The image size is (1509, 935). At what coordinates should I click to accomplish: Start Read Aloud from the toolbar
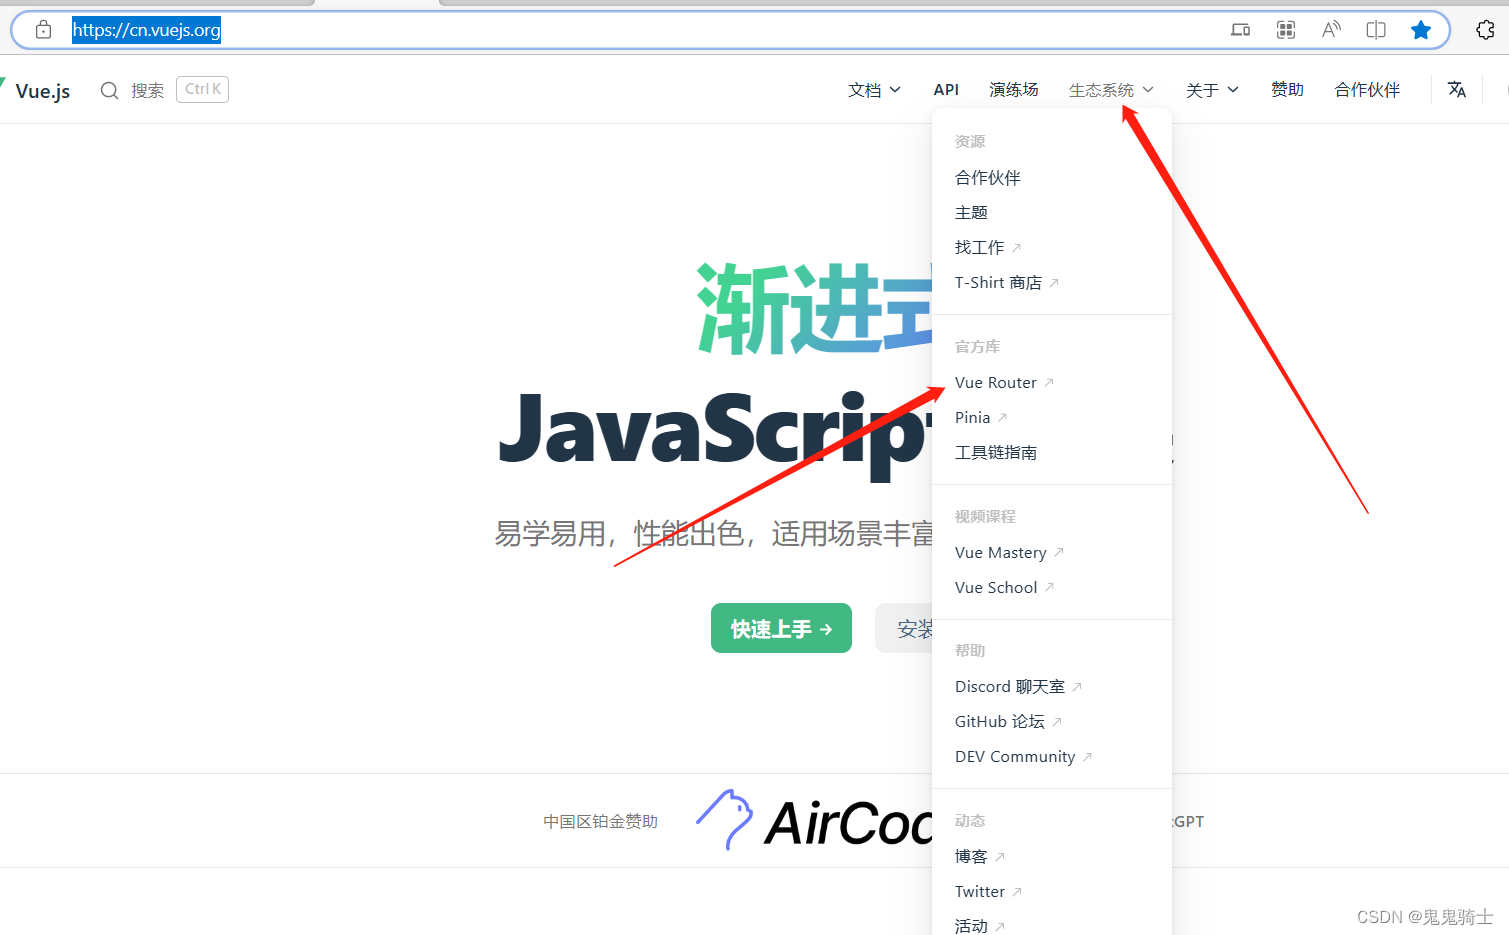(x=1331, y=29)
